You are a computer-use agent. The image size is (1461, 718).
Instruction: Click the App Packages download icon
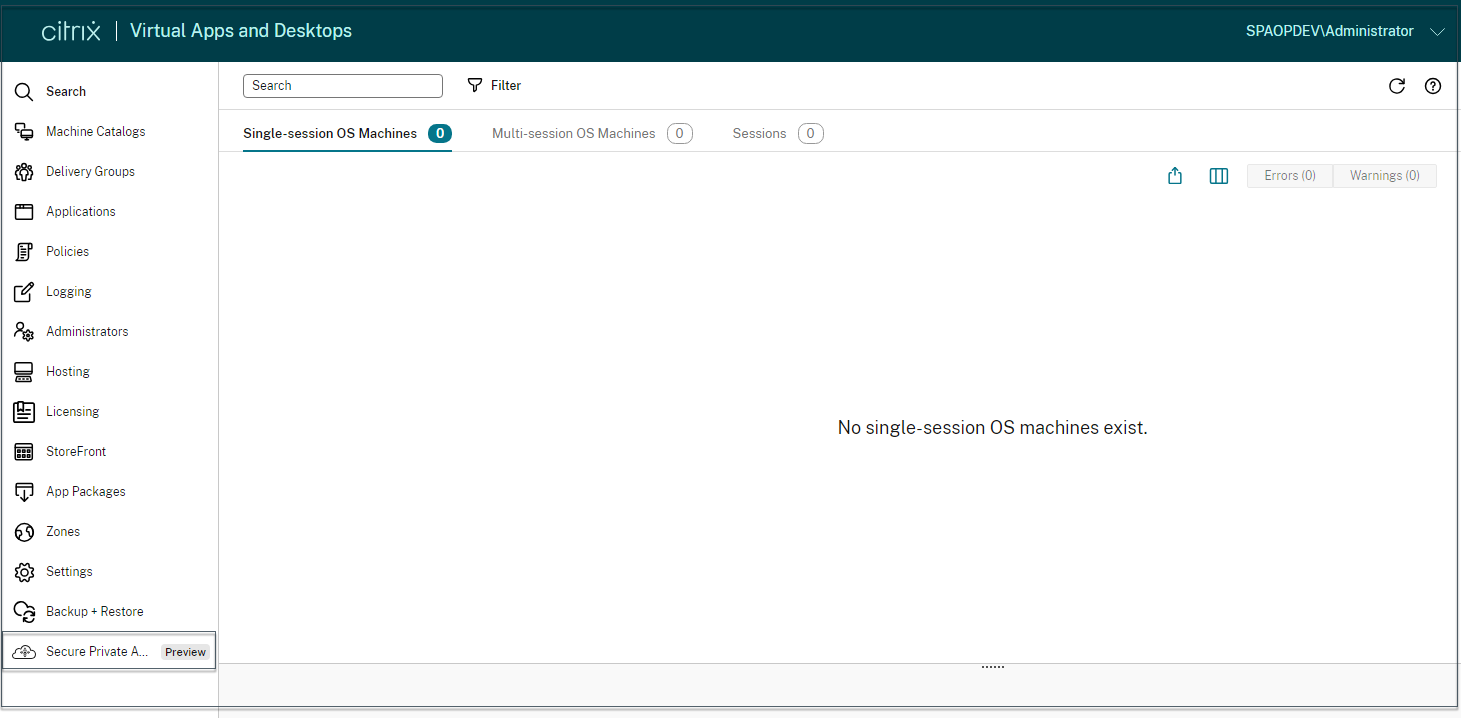(24, 492)
